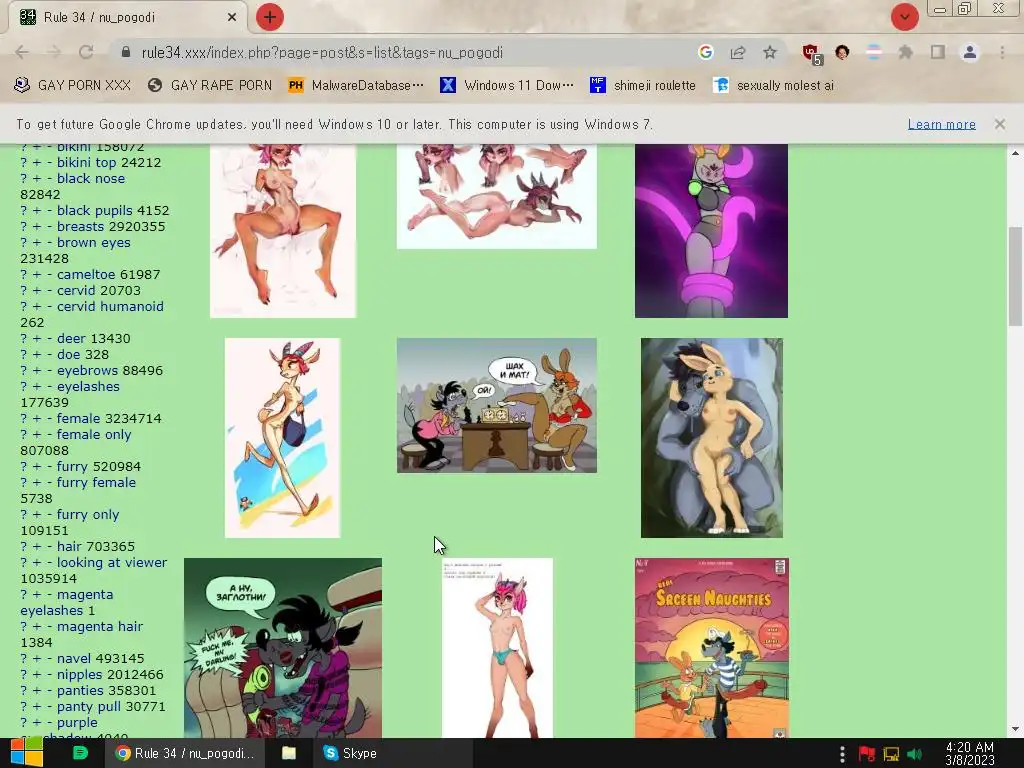The image size is (1024, 768).
Task: Click the furry only tag link
Action: tap(88, 514)
